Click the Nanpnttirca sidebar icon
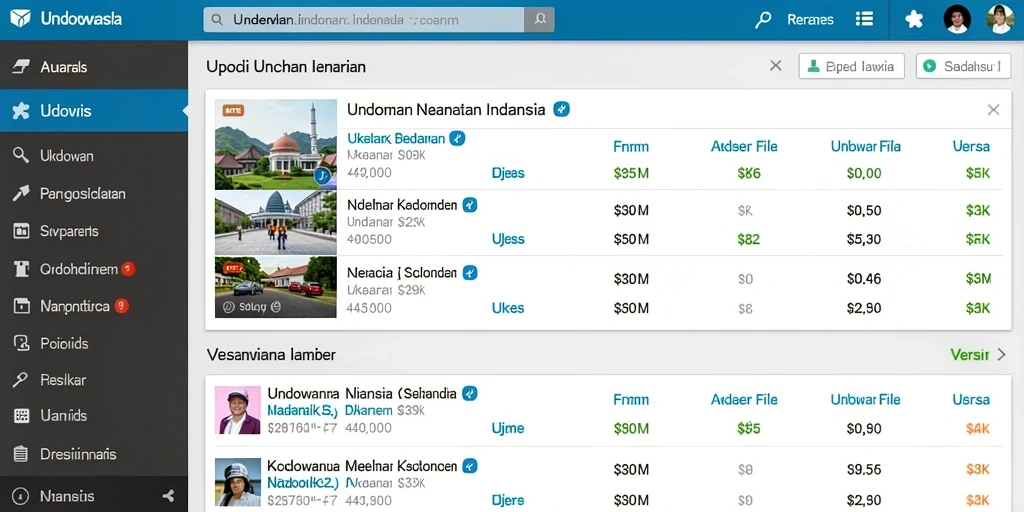Screen dimensions: 1024x512 [x=22, y=306]
